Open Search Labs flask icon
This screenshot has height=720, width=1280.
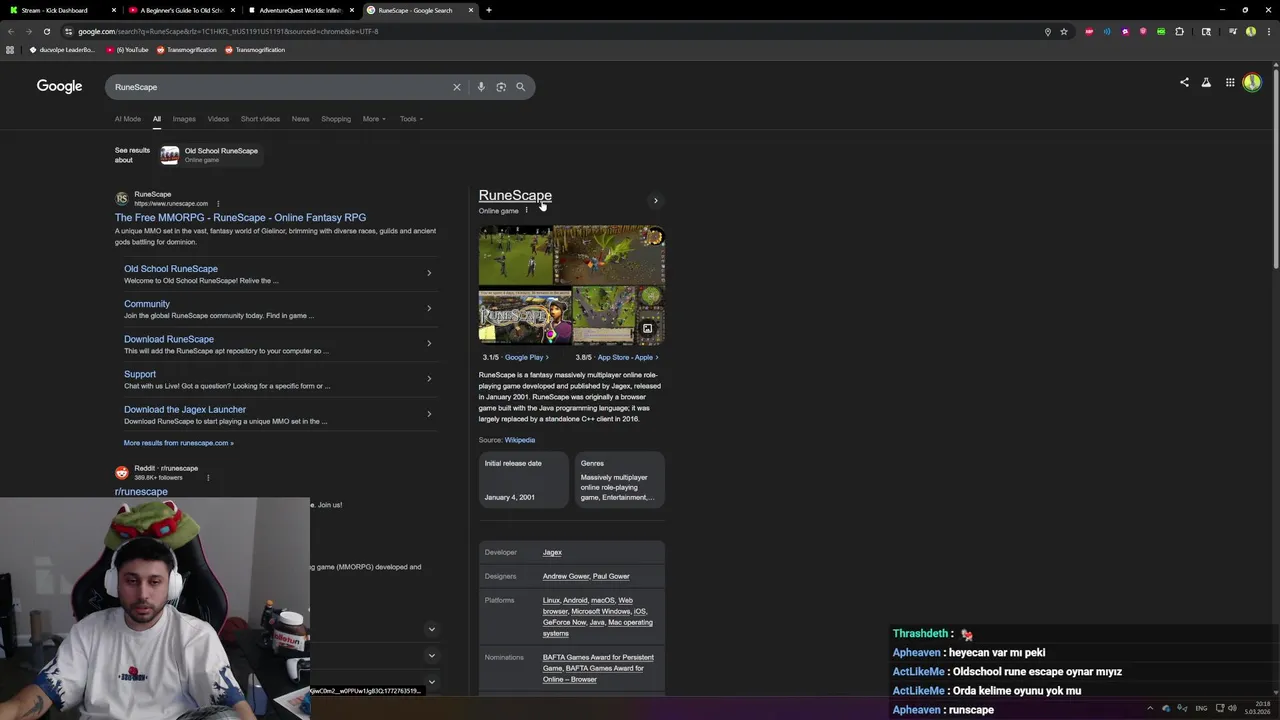point(1206,83)
